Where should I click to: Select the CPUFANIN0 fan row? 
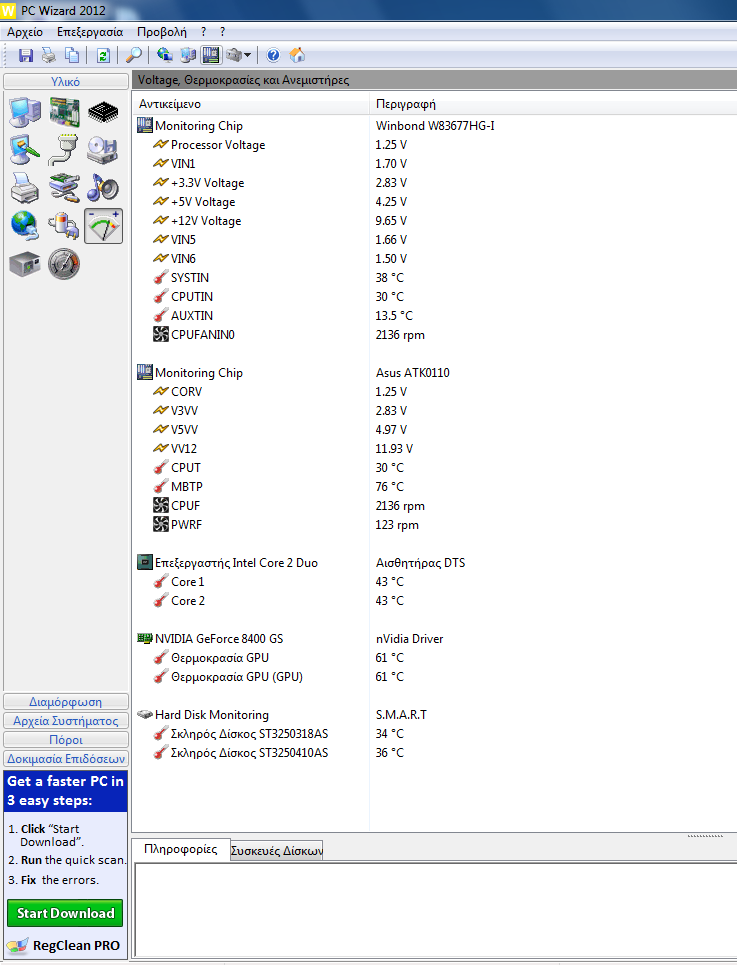click(x=434, y=335)
